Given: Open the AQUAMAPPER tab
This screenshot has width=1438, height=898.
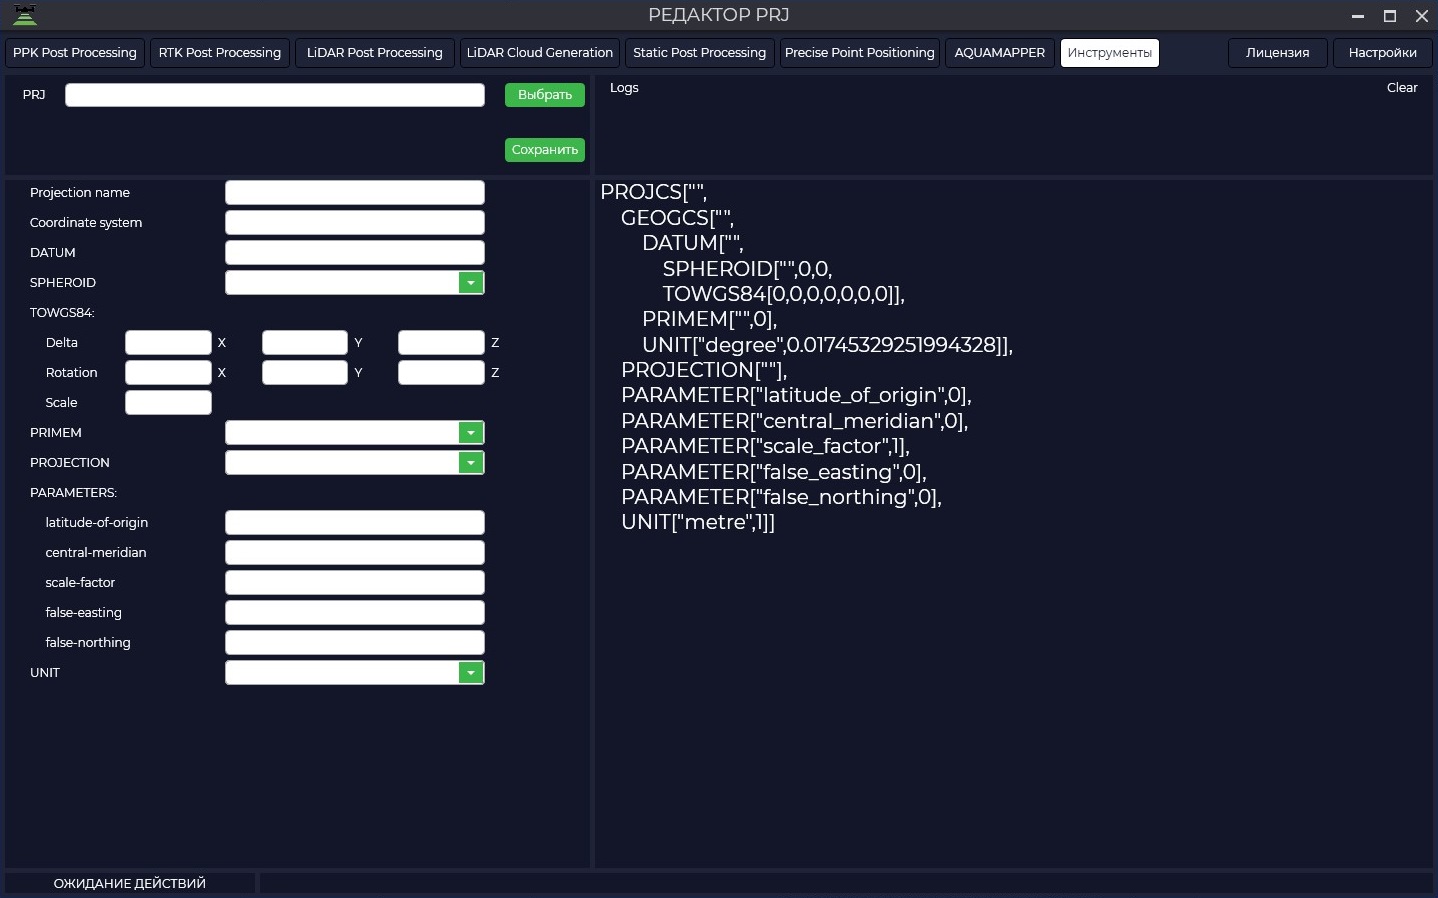Looking at the screenshot, I should tap(1000, 53).
